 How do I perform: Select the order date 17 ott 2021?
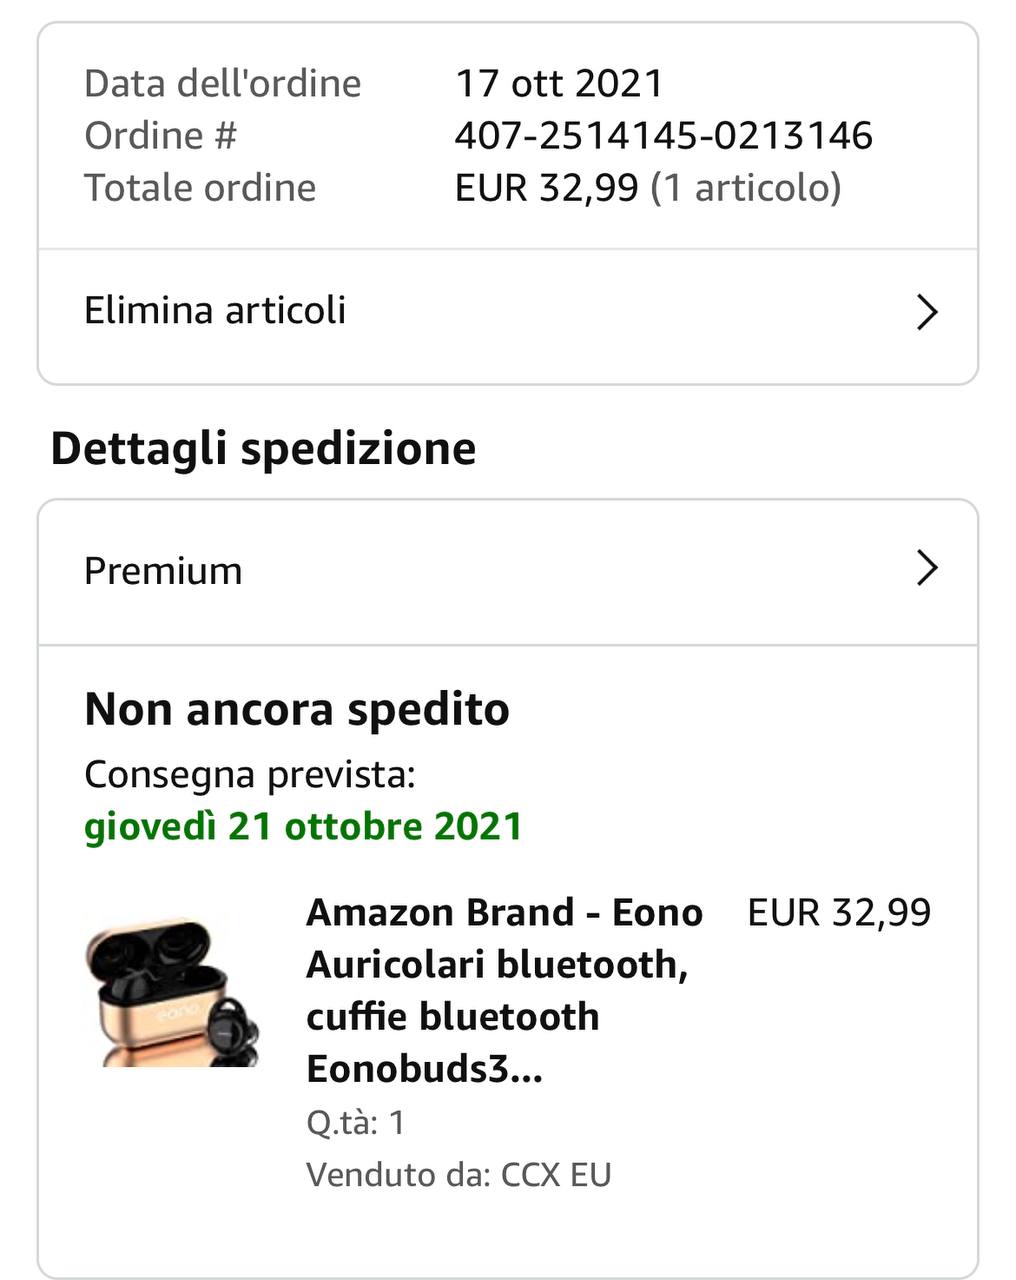[559, 83]
